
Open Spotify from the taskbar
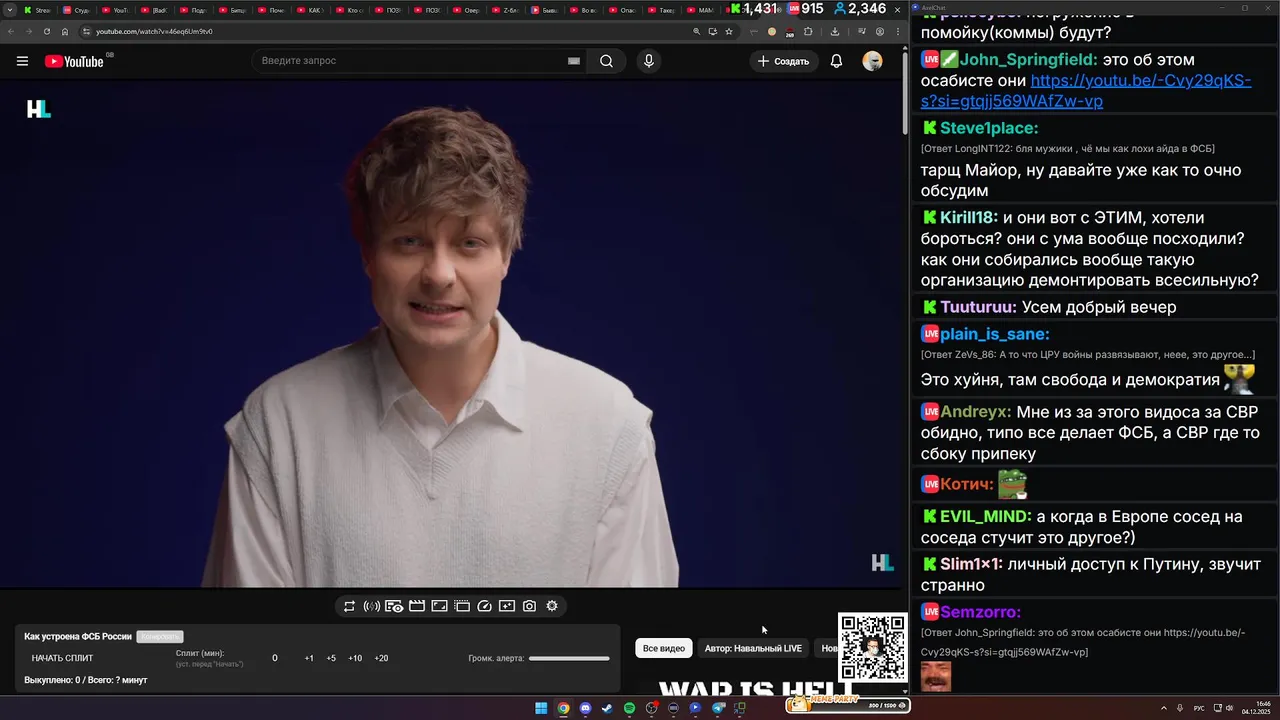629,708
